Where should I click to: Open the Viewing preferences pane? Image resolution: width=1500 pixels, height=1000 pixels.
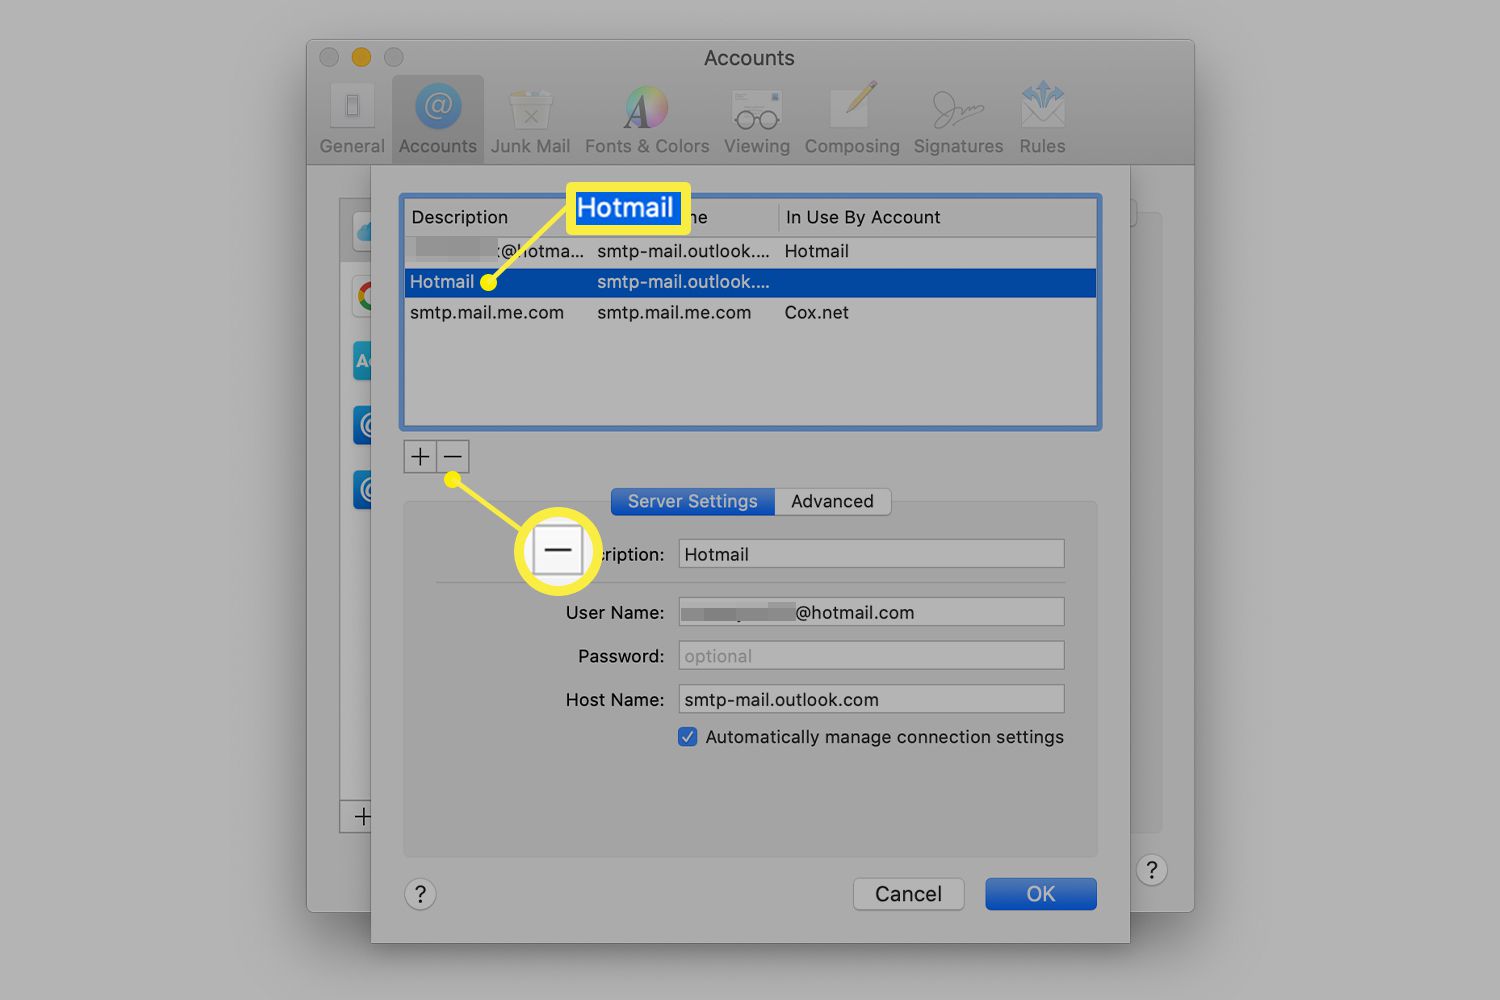click(757, 119)
